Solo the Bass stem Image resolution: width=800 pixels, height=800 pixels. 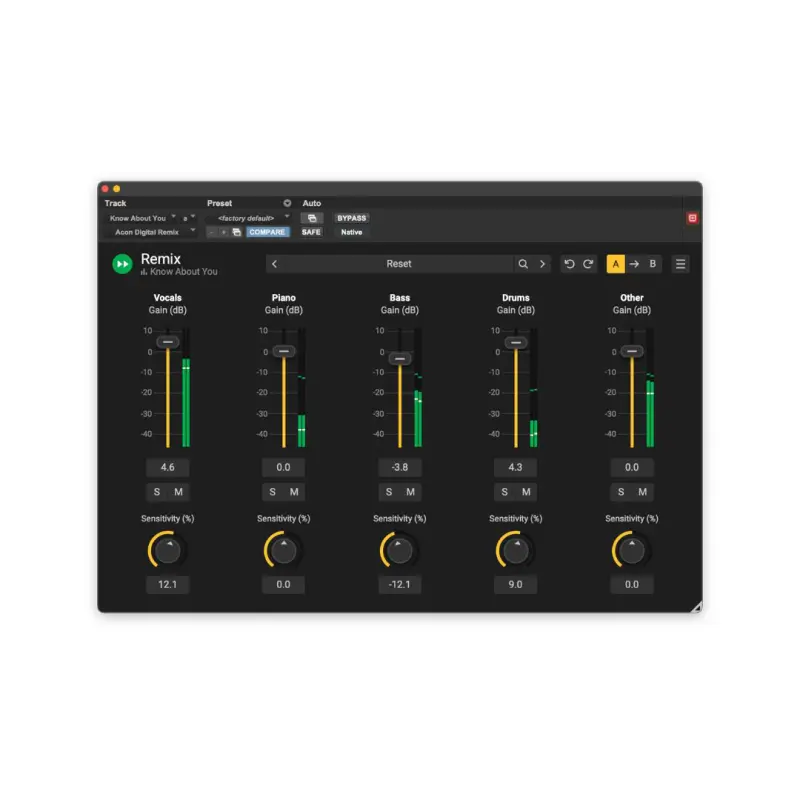(389, 492)
